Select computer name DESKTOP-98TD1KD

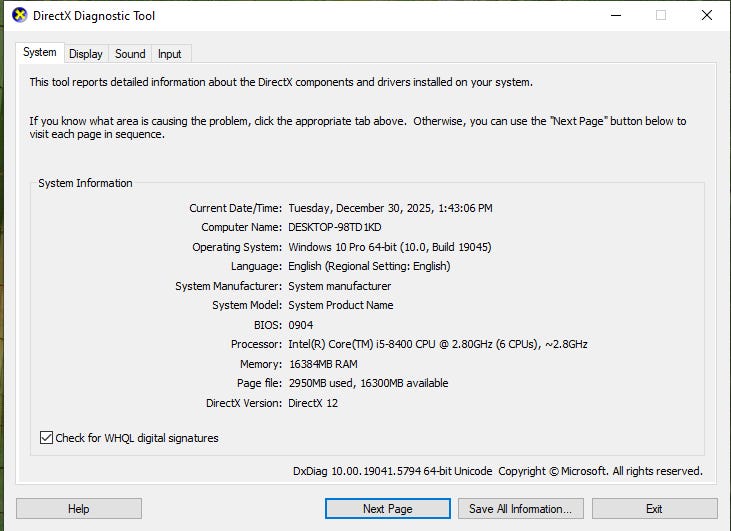(x=335, y=227)
